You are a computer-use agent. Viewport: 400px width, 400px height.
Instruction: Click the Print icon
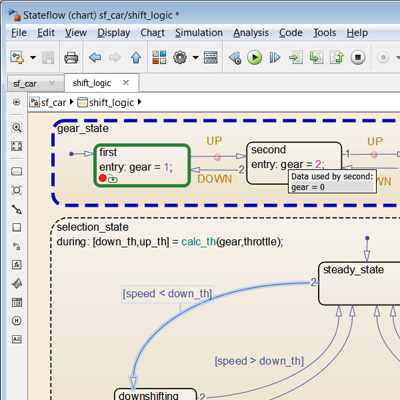tap(71, 58)
